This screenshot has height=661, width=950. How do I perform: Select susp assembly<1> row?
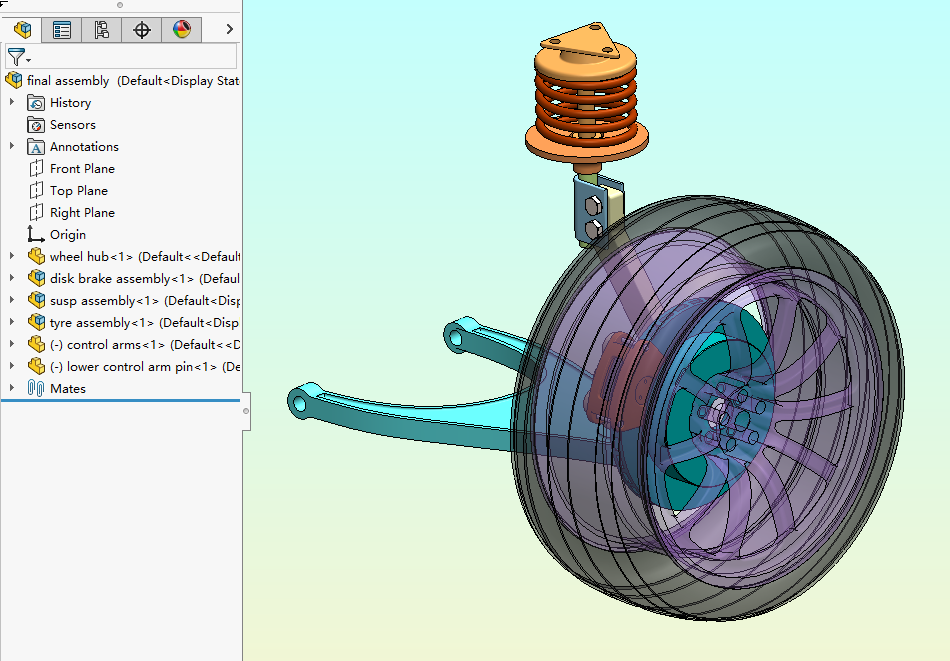click(x=144, y=301)
